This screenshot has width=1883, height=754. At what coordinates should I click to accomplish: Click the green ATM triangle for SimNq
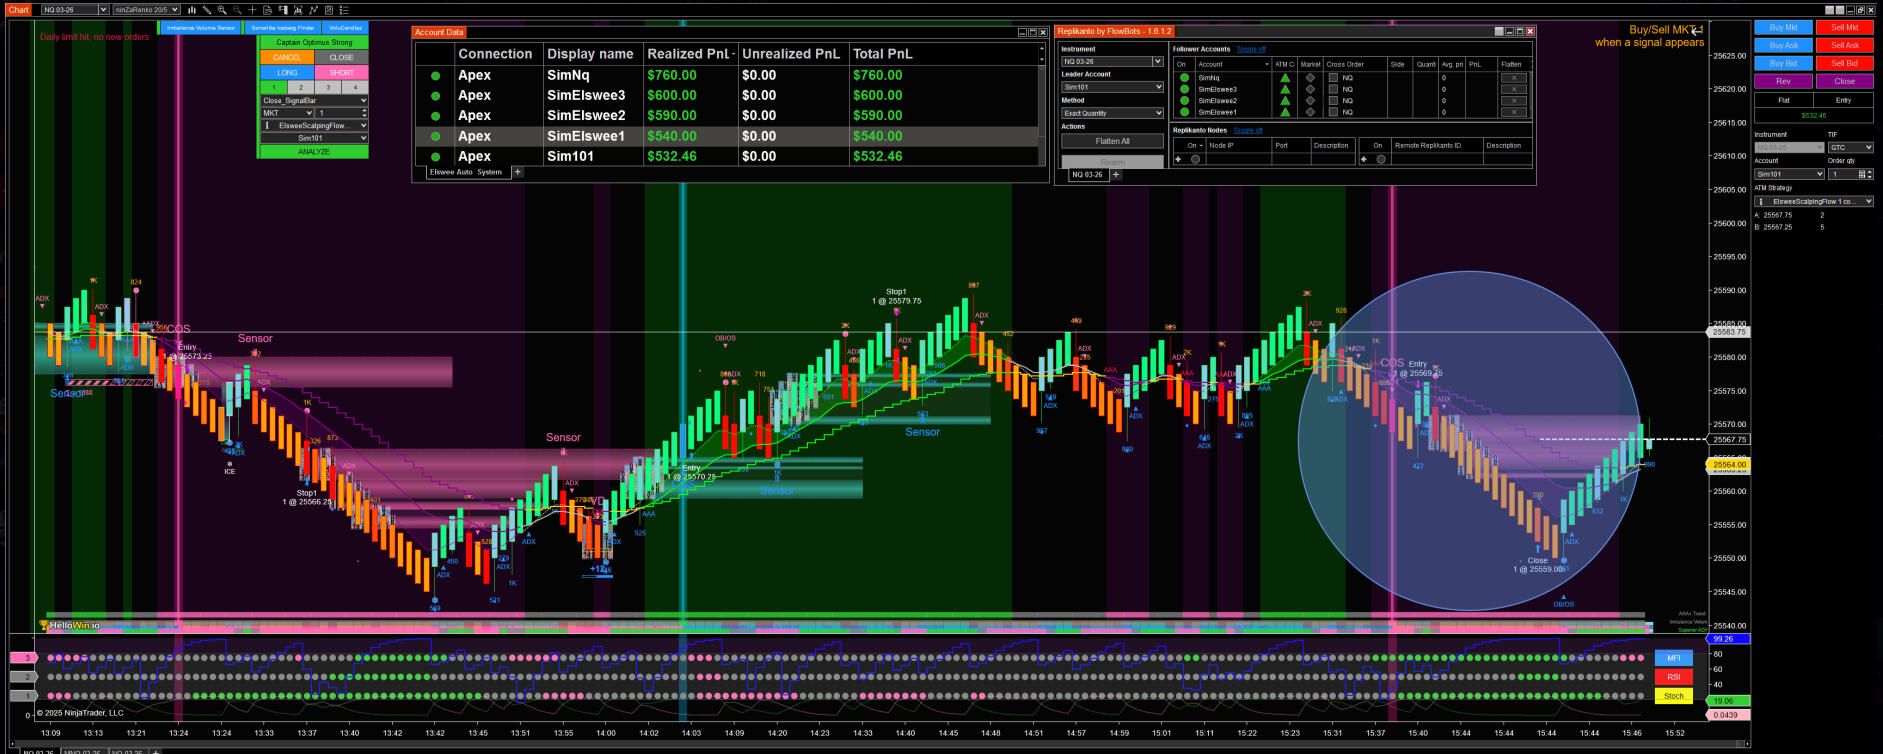(1285, 78)
